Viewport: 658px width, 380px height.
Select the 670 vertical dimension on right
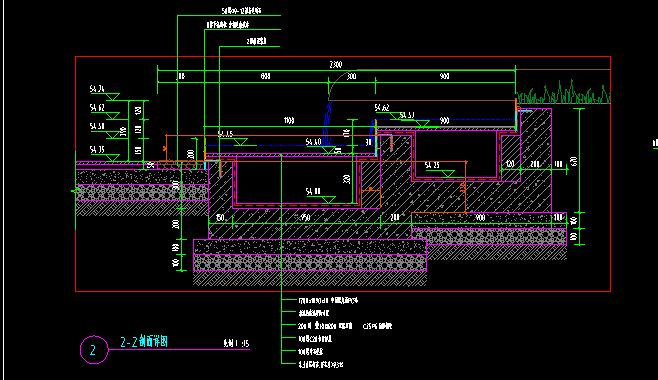point(574,161)
